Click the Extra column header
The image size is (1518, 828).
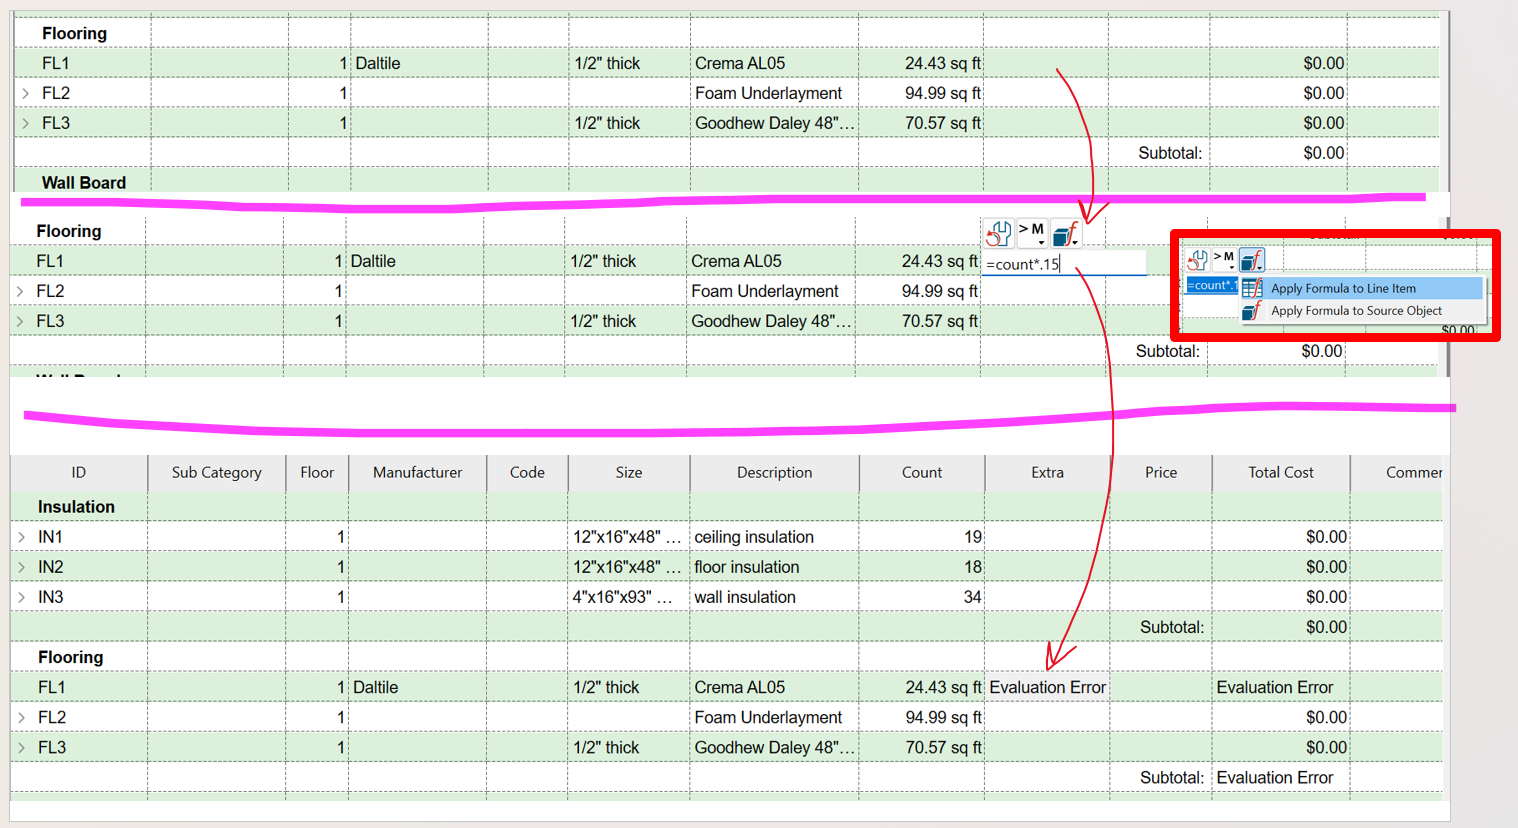click(1047, 472)
